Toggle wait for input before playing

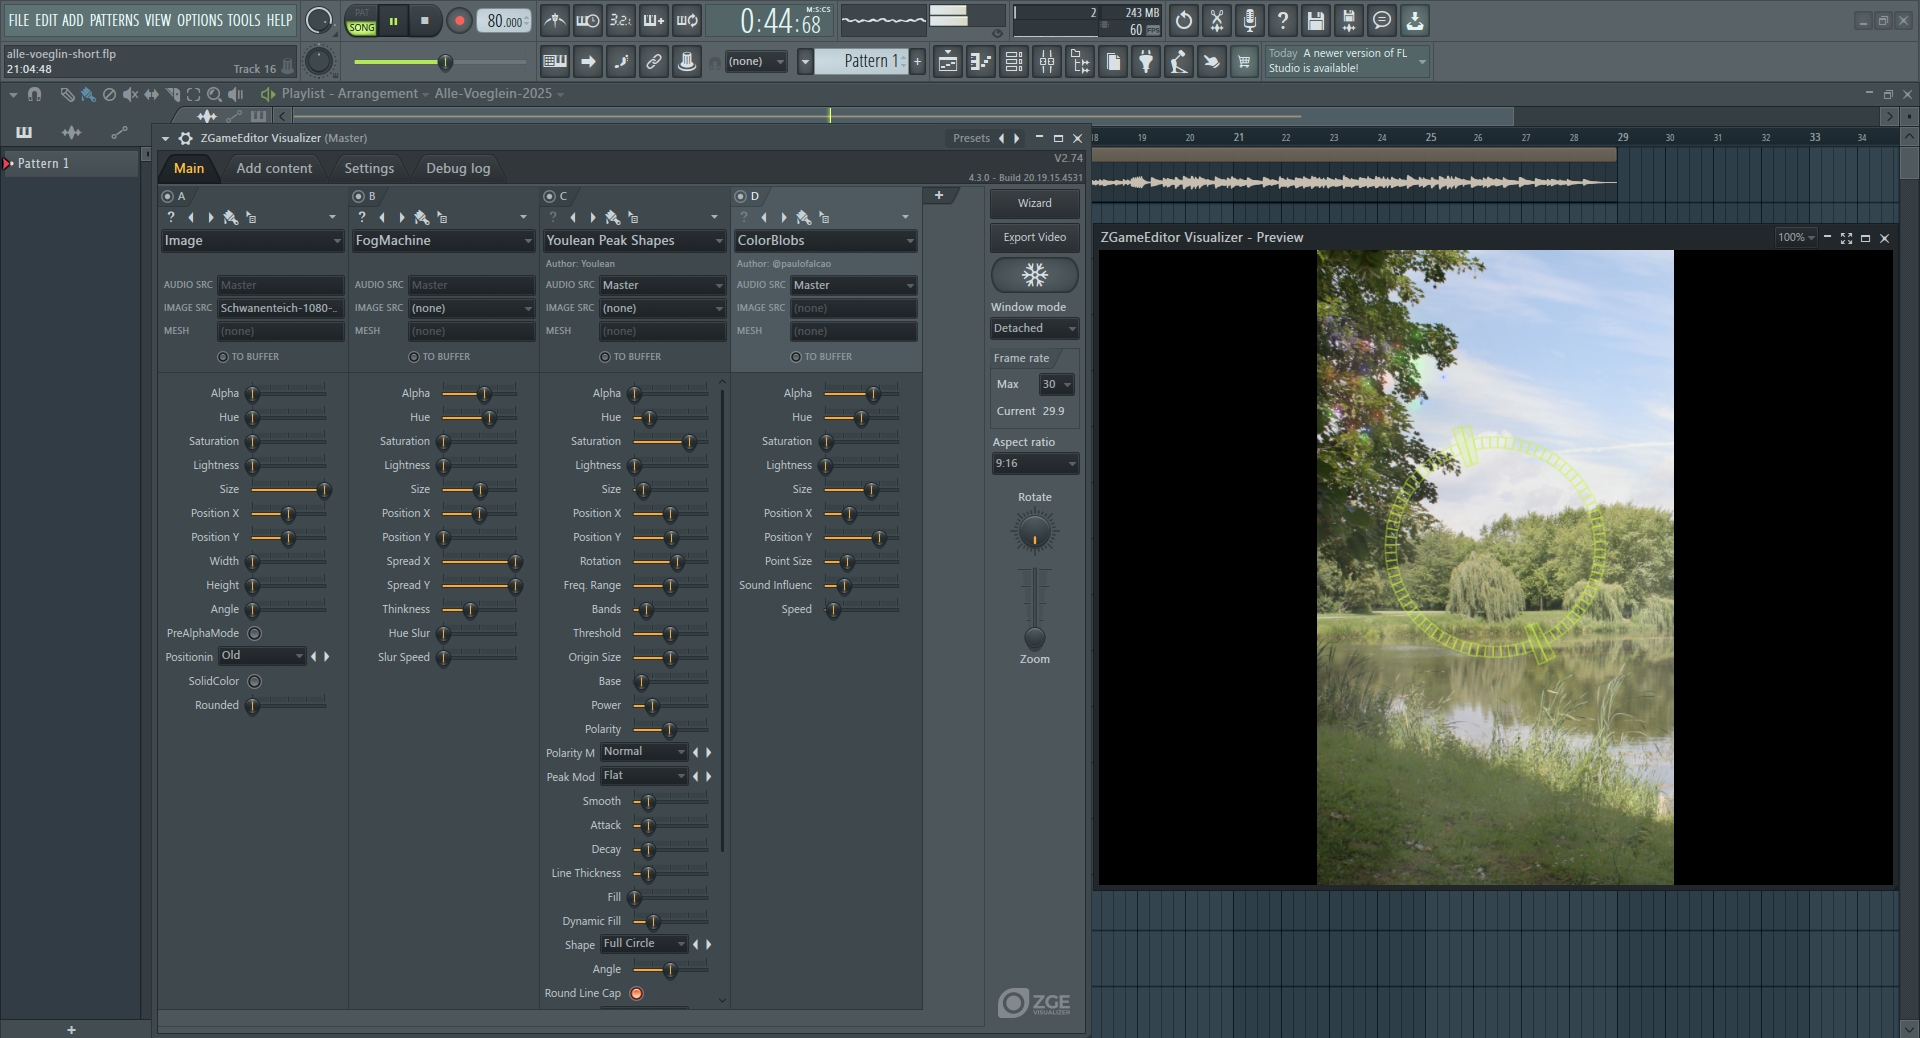[588, 20]
